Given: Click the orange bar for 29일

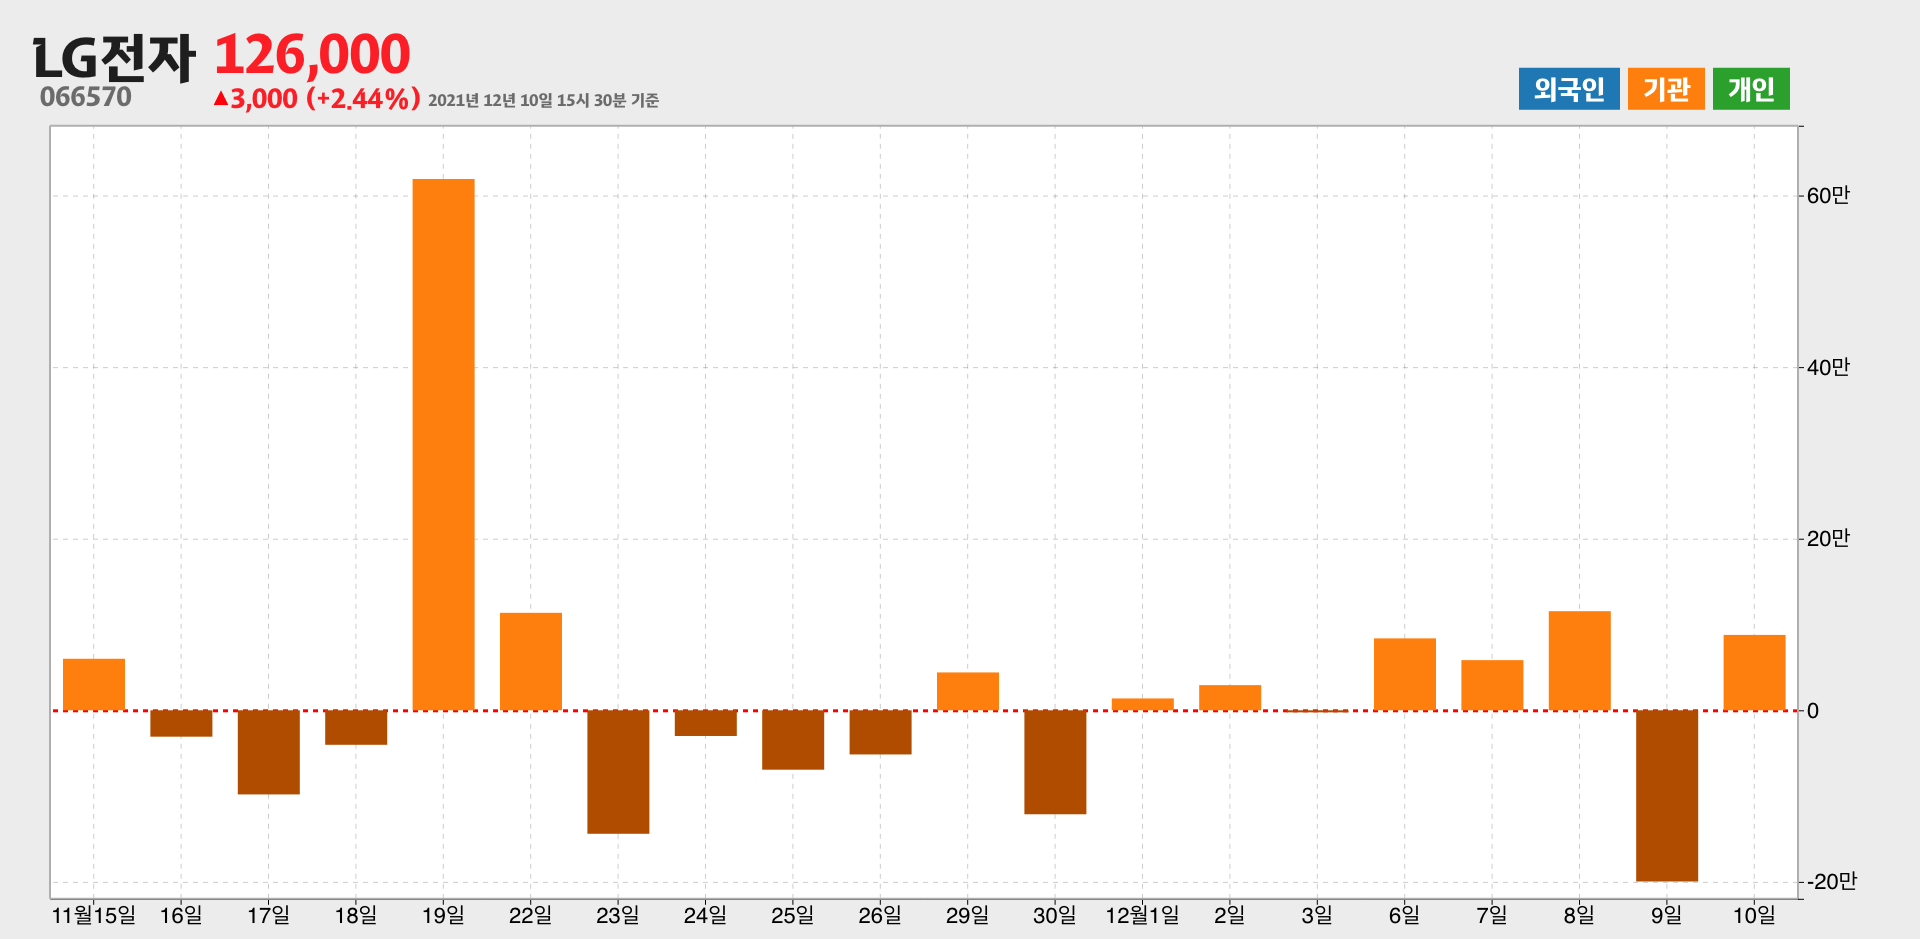Looking at the screenshot, I should coord(968,691).
